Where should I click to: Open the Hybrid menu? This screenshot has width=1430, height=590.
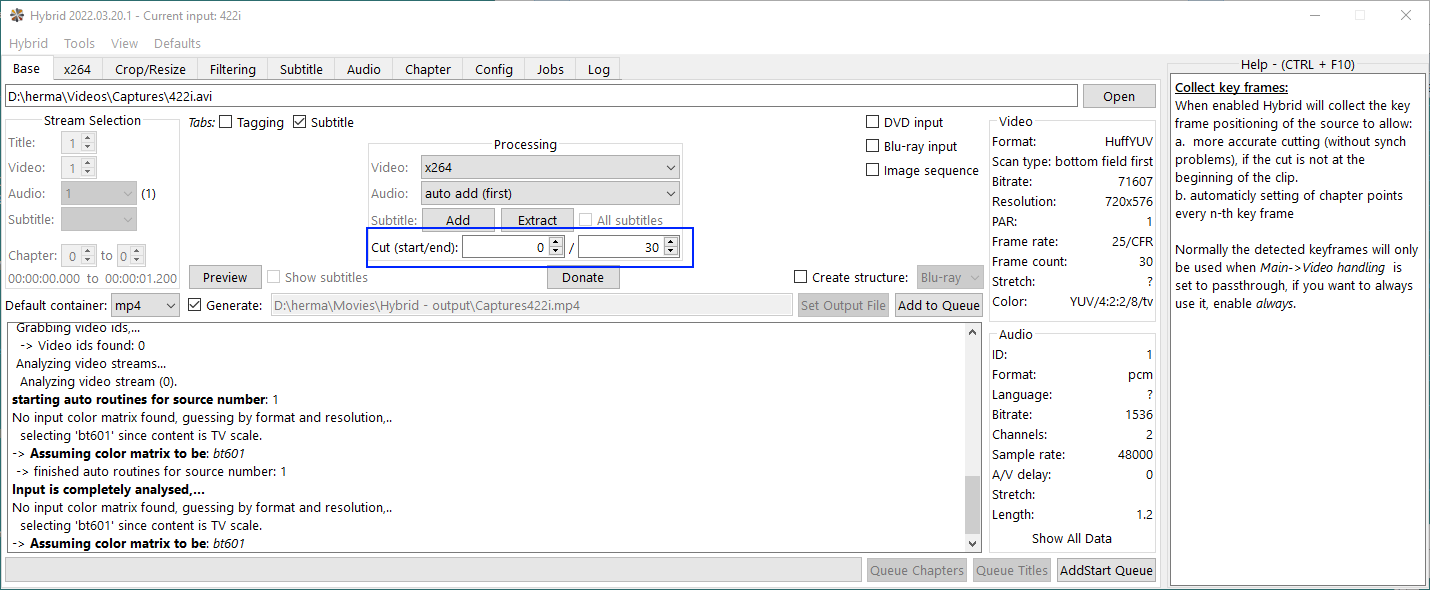click(28, 43)
